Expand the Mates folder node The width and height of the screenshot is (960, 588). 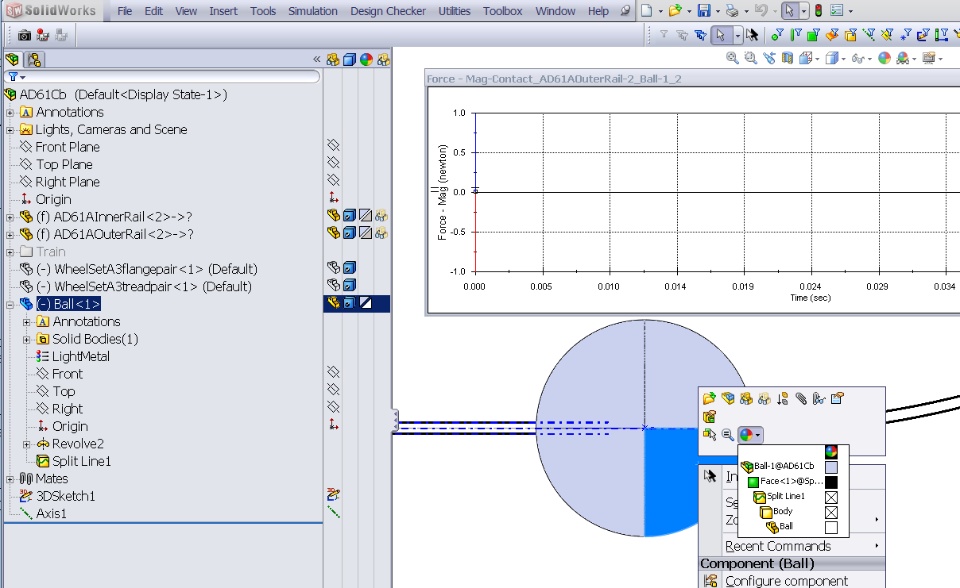pyautogui.click(x=10, y=480)
